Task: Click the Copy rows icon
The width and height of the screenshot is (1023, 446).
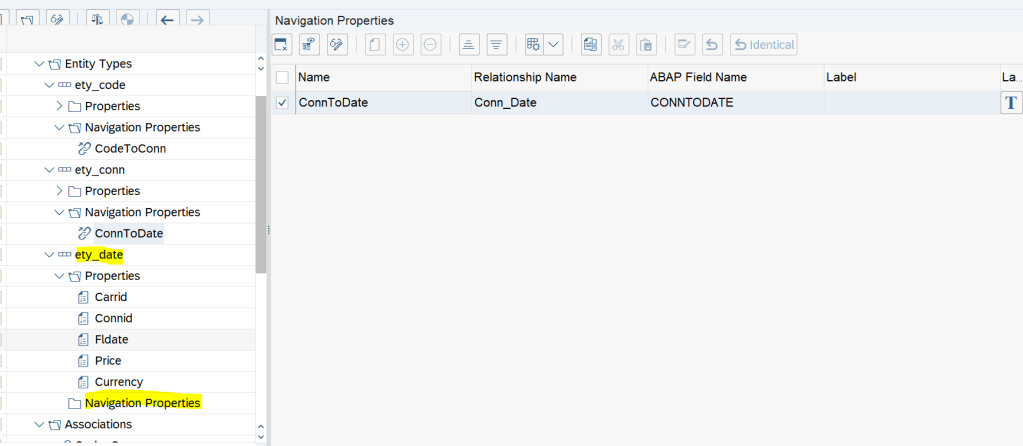Action: pyautogui.click(x=590, y=44)
